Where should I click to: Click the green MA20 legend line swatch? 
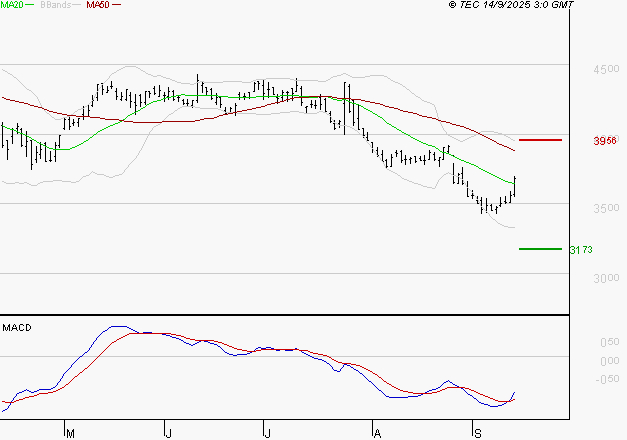[x=30, y=6]
